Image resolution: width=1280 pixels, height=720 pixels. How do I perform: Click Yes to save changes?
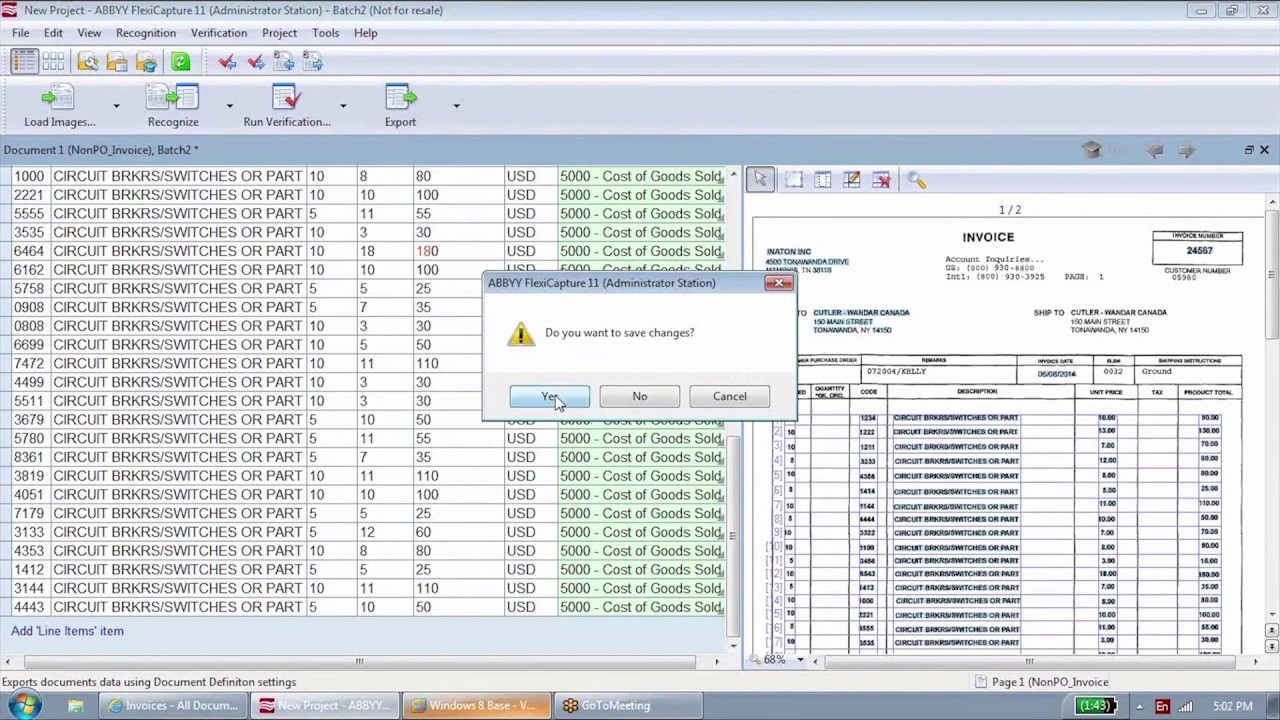pyautogui.click(x=549, y=397)
